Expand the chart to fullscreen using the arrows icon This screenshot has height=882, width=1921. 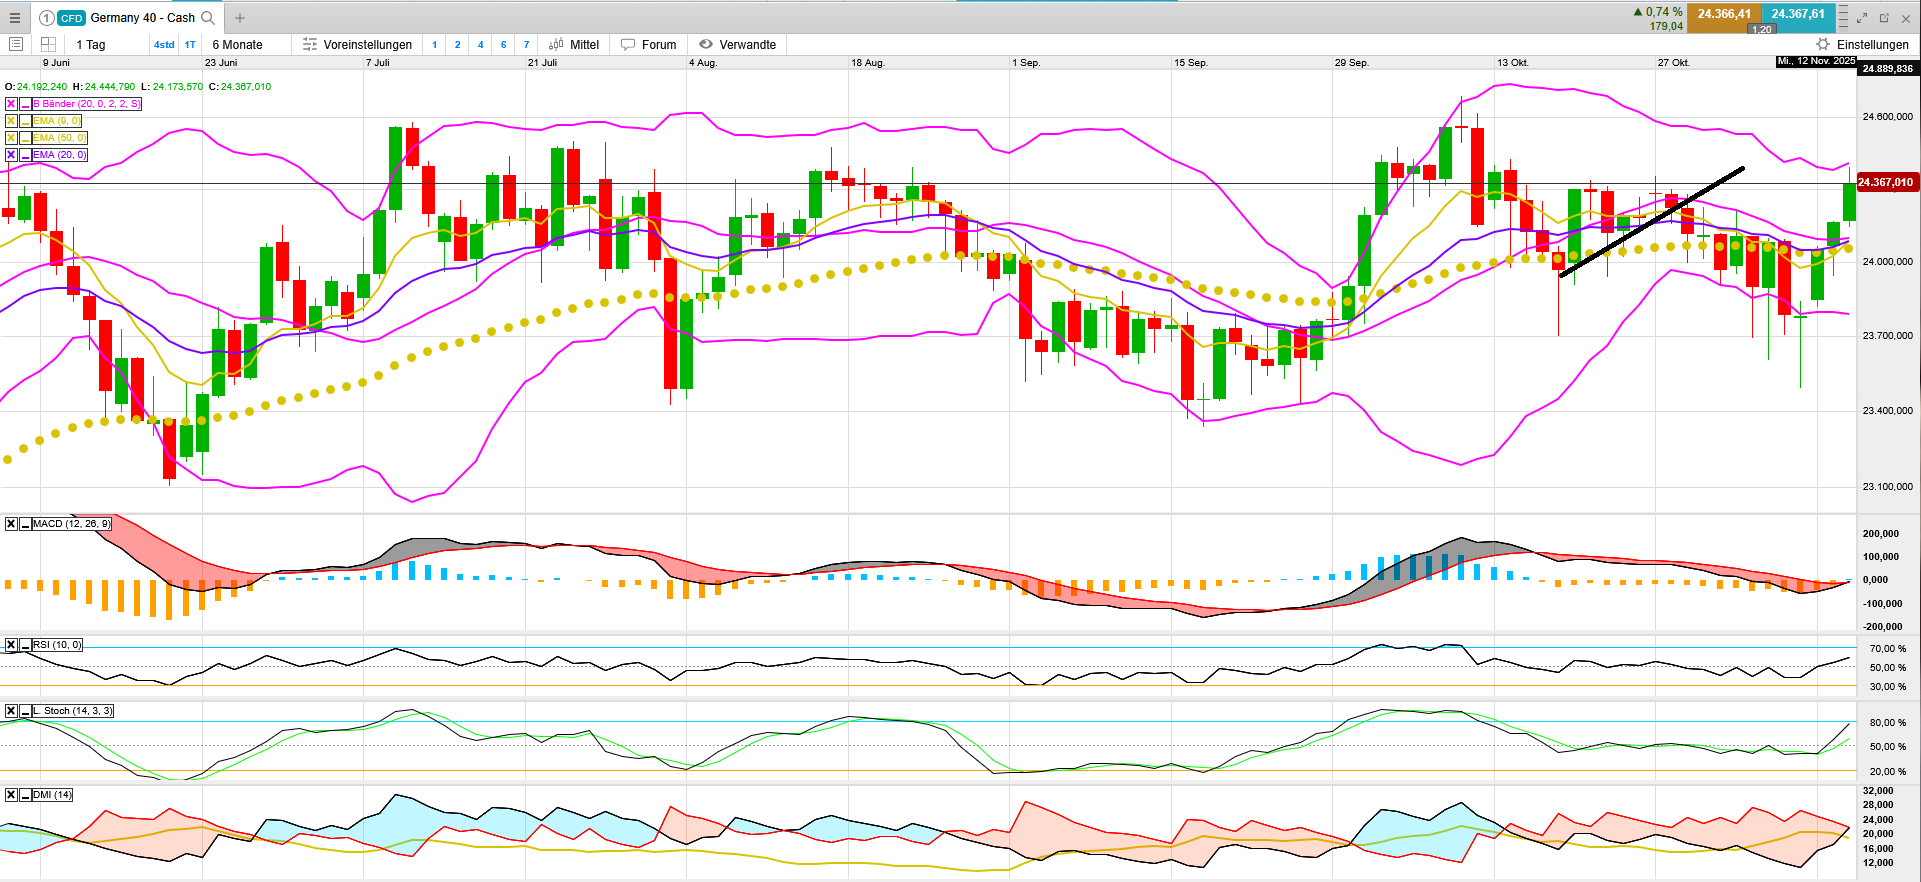click(x=1862, y=18)
